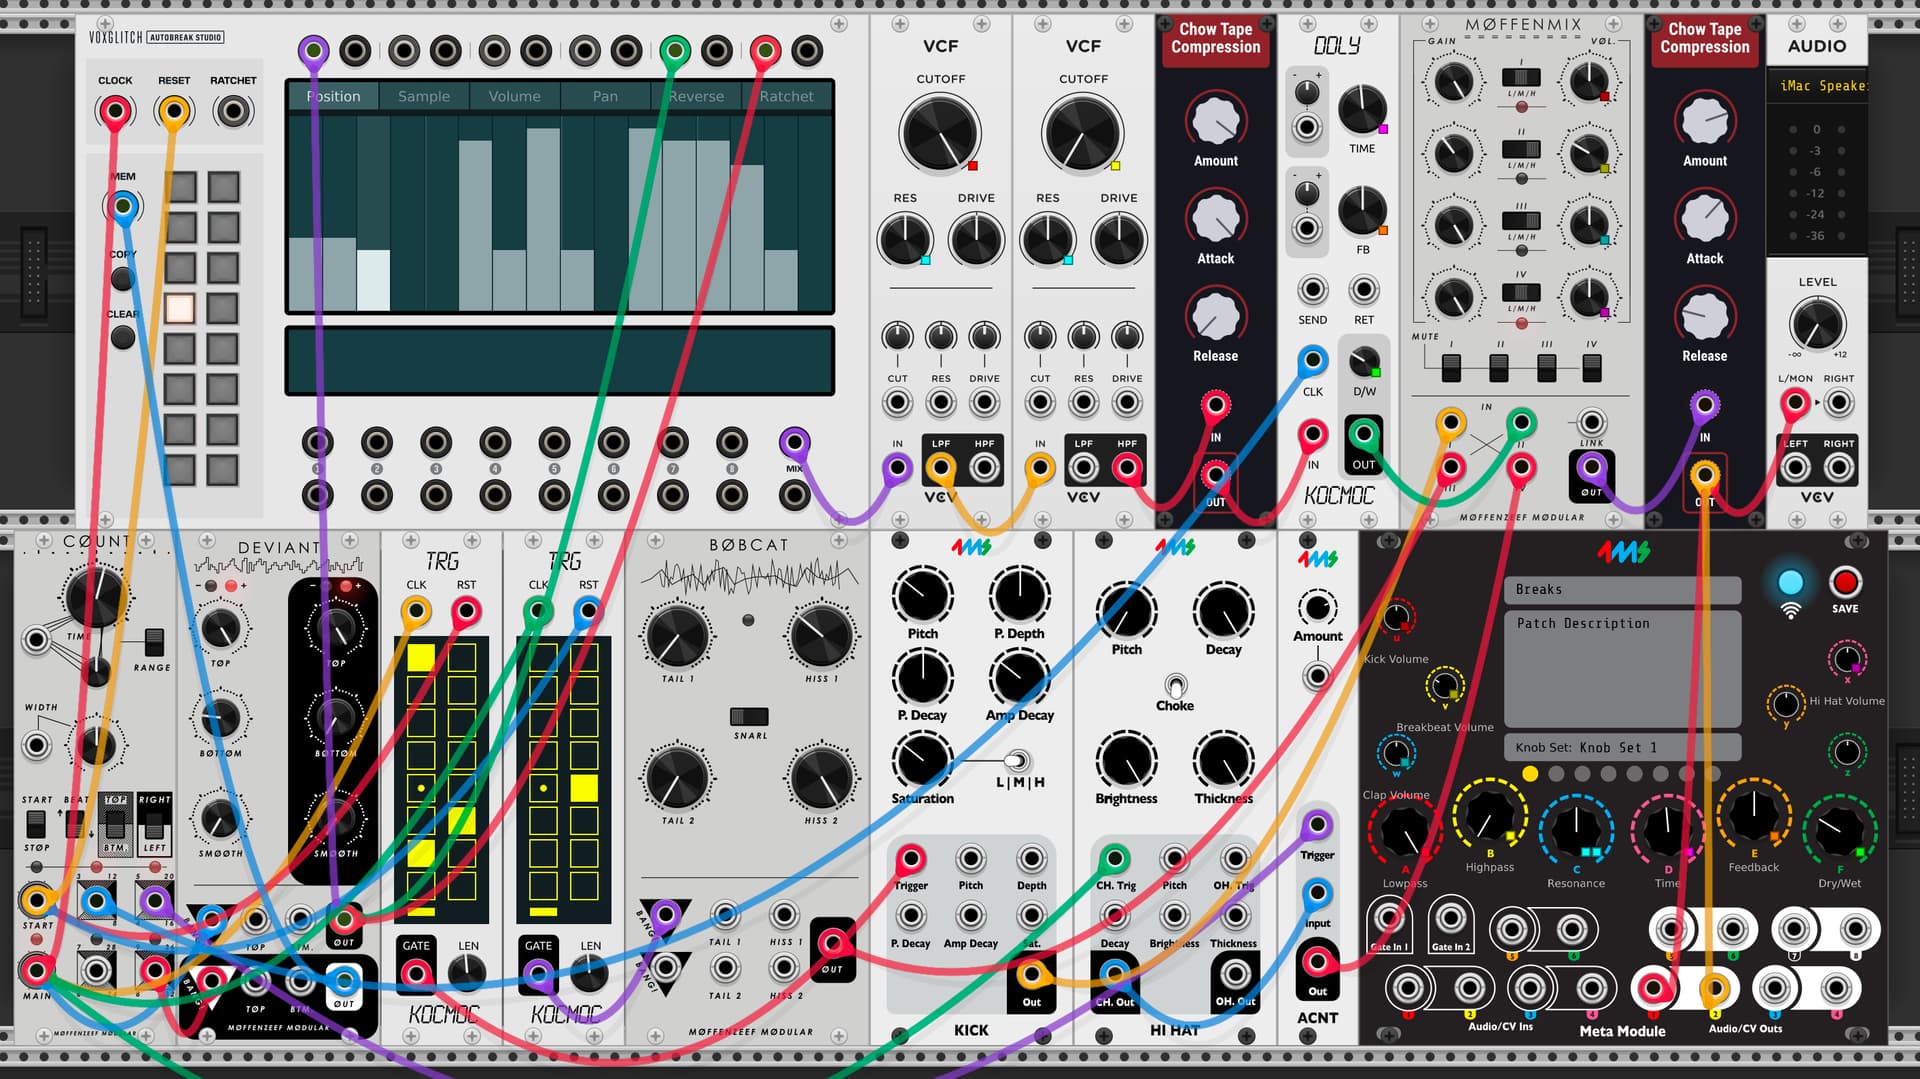Toggle the START/STOP switch on COUNT
Screen dimensions: 1920x1079
pyautogui.click(x=36, y=824)
